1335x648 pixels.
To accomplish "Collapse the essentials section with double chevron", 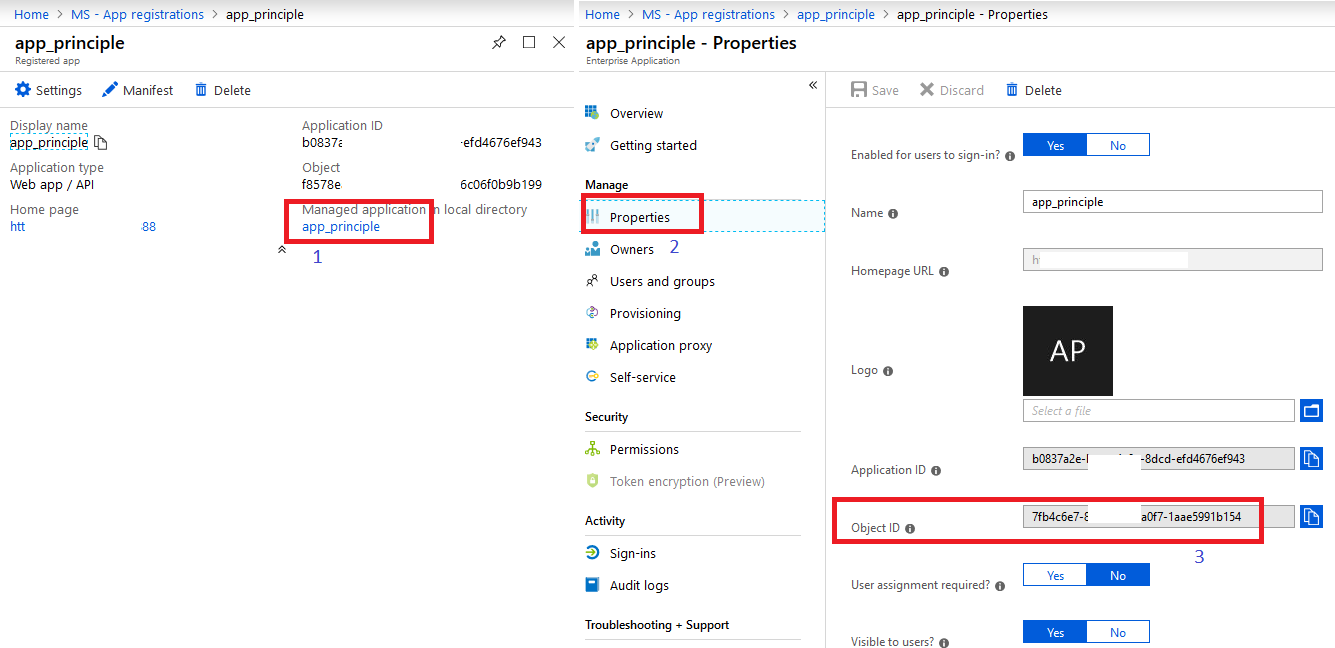I will pos(282,250).
